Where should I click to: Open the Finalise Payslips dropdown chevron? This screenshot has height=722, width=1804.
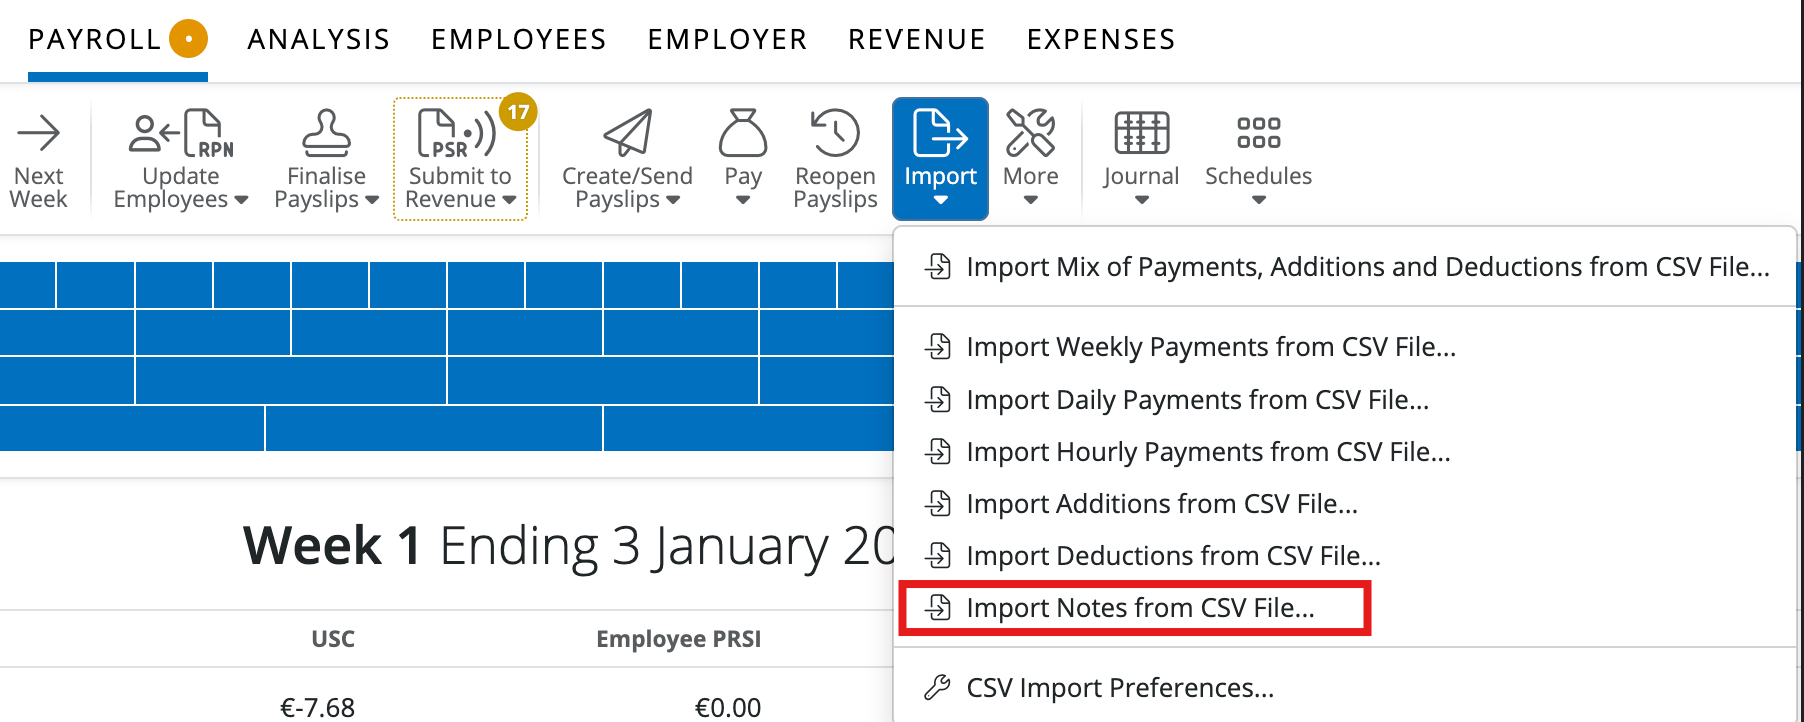point(371,201)
